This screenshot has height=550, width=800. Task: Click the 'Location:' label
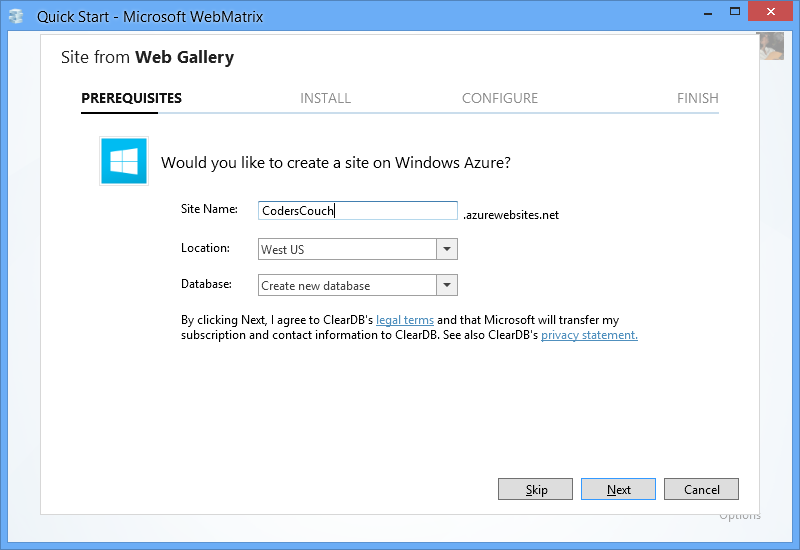(205, 248)
